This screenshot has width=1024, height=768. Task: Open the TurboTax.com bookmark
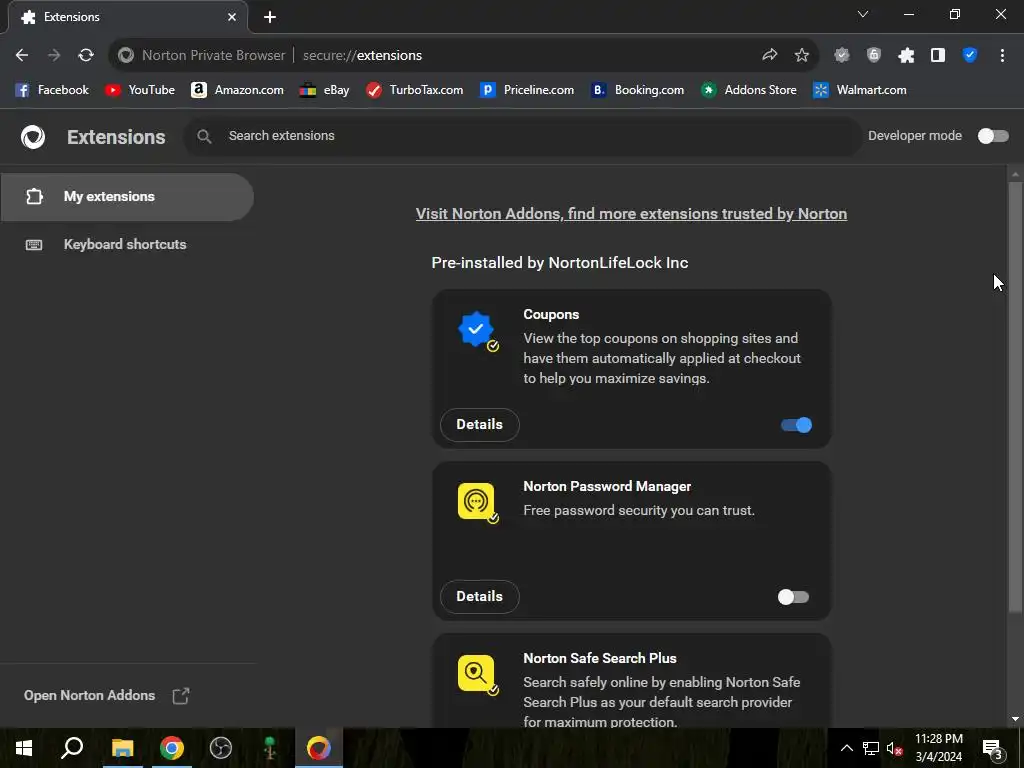tap(414, 90)
